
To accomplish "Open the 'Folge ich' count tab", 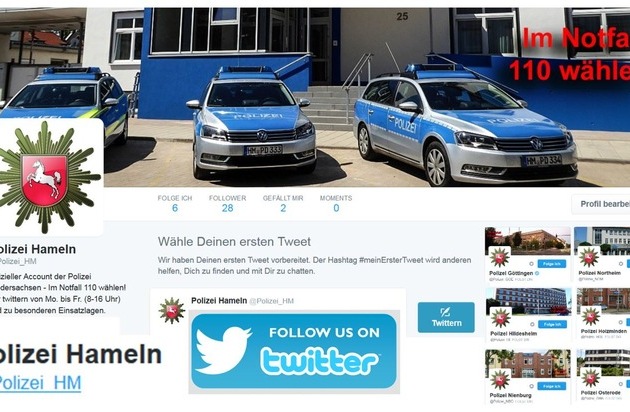I will coord(175,203).
